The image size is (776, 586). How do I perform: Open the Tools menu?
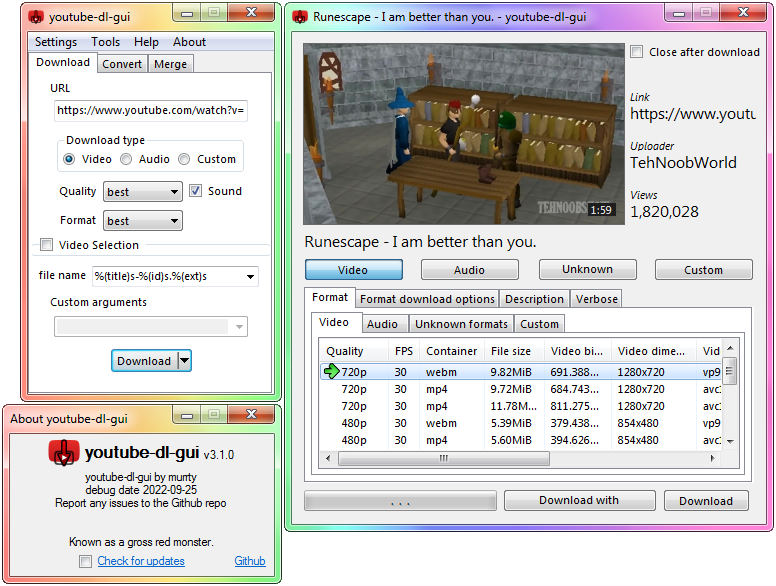point(105,42)
